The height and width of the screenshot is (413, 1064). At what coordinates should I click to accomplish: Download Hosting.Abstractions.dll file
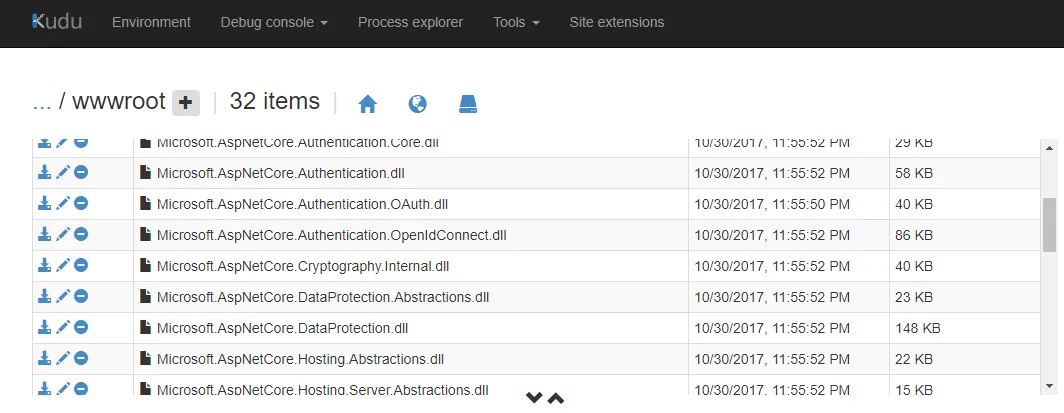click(x=44, y=357)
